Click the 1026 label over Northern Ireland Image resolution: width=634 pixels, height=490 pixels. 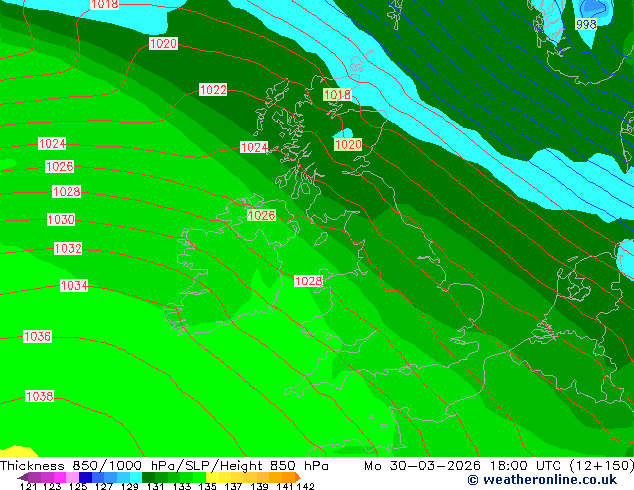pyautogui.click(x=261, y=215)
